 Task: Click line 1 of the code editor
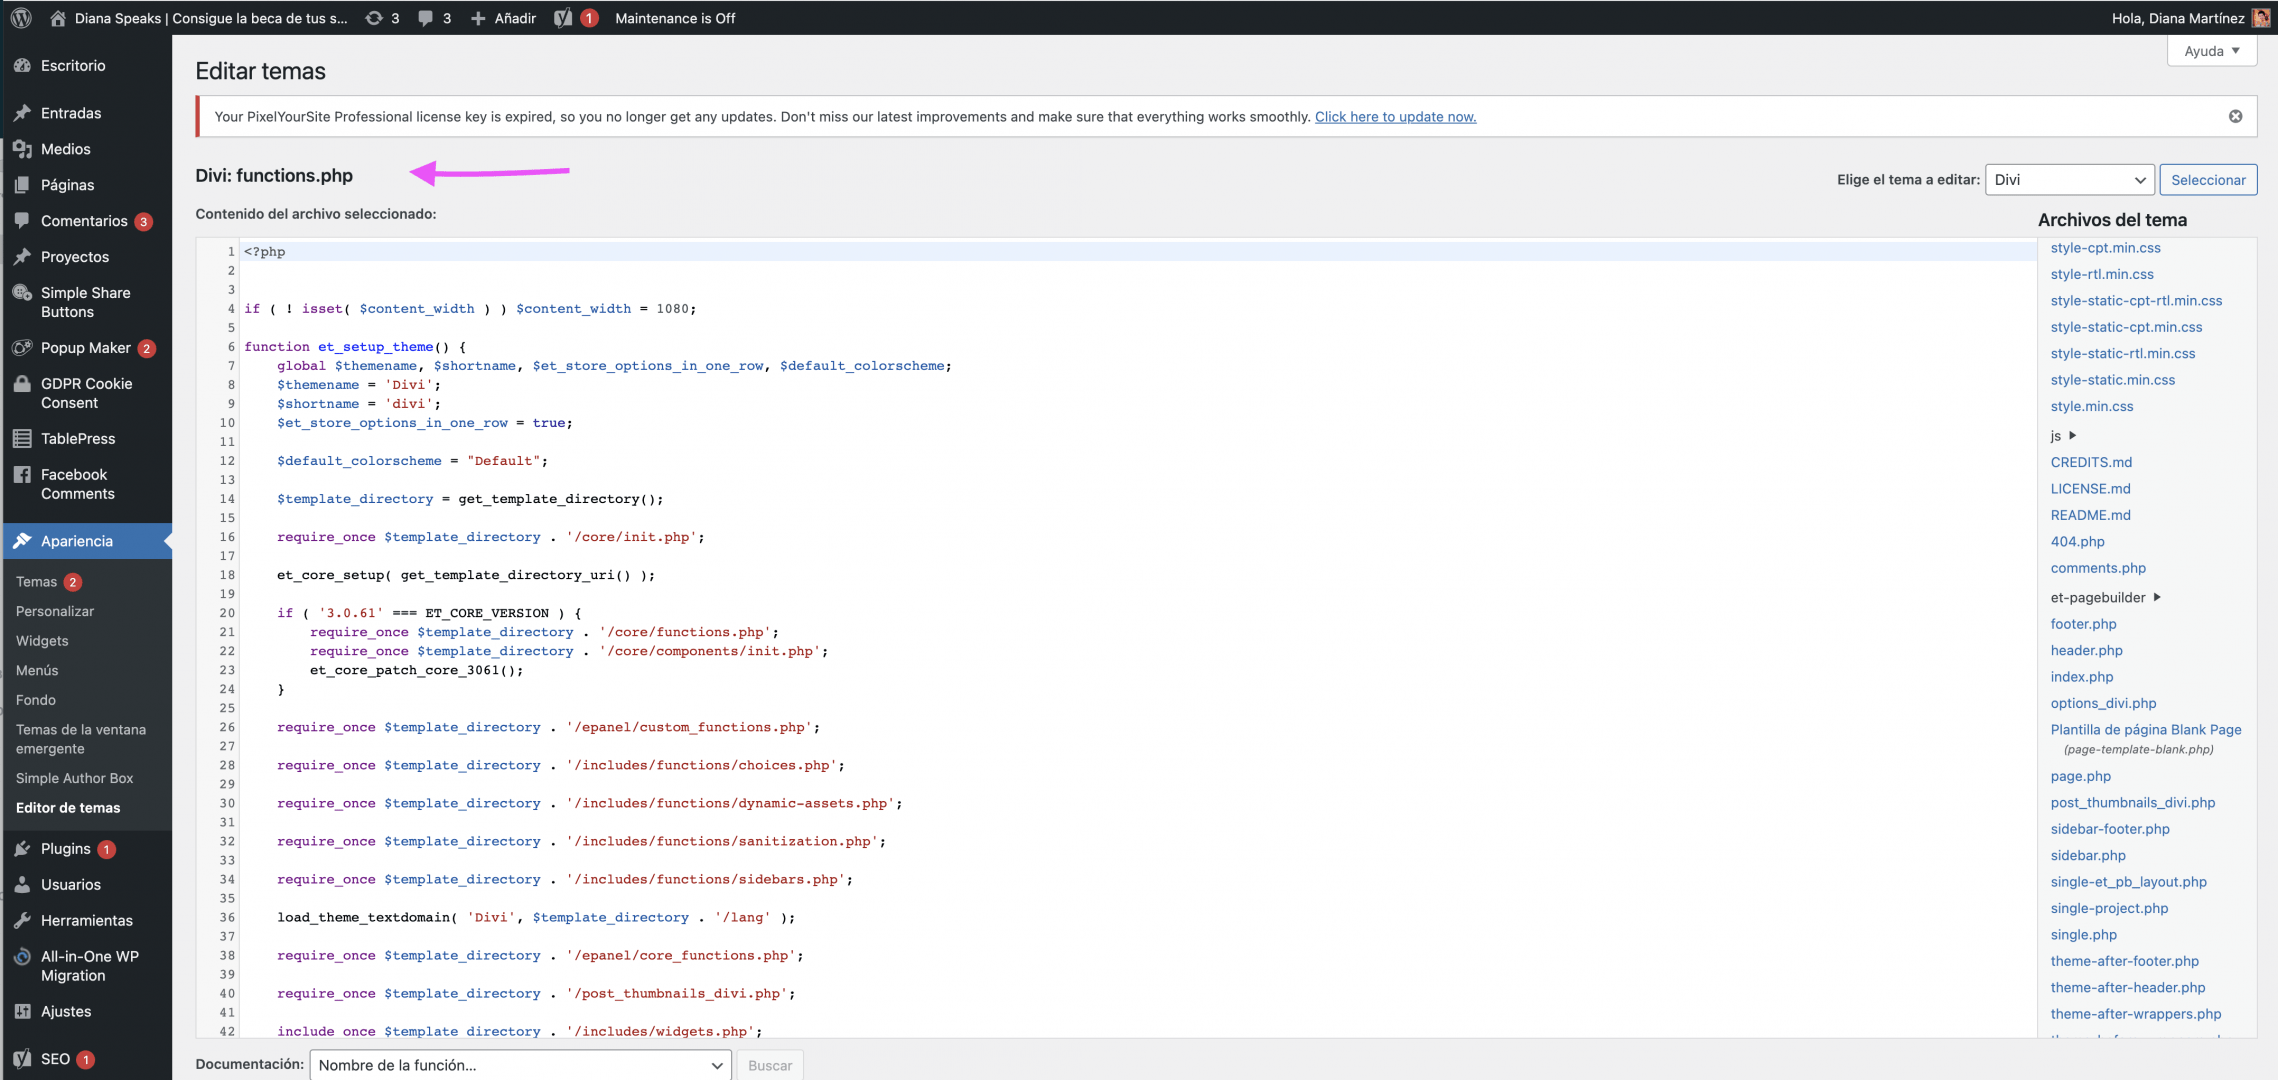tap(1138, 252)
